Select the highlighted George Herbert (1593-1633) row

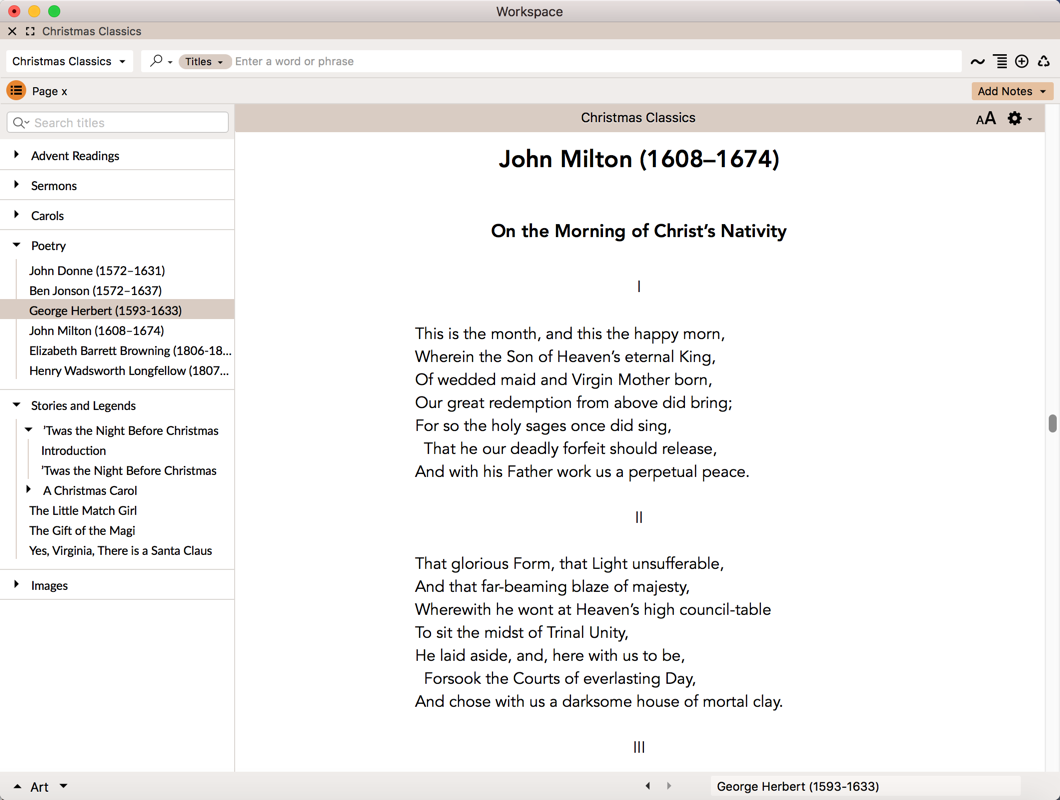[118, 310]
